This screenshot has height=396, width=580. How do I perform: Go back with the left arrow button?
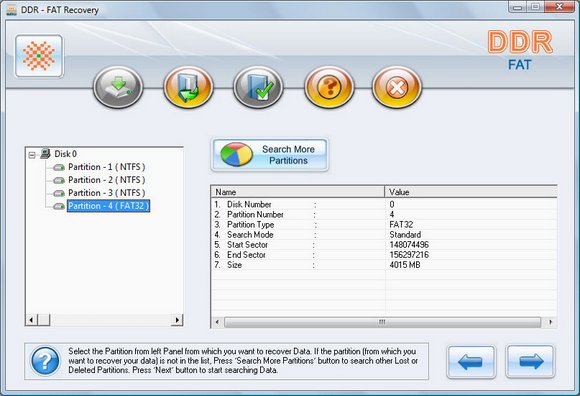(471, 362)
